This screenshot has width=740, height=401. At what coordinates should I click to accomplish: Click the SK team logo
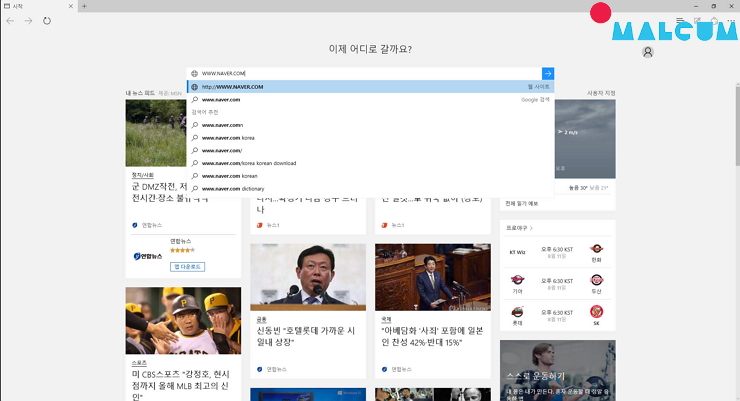[x=596, y=312]
